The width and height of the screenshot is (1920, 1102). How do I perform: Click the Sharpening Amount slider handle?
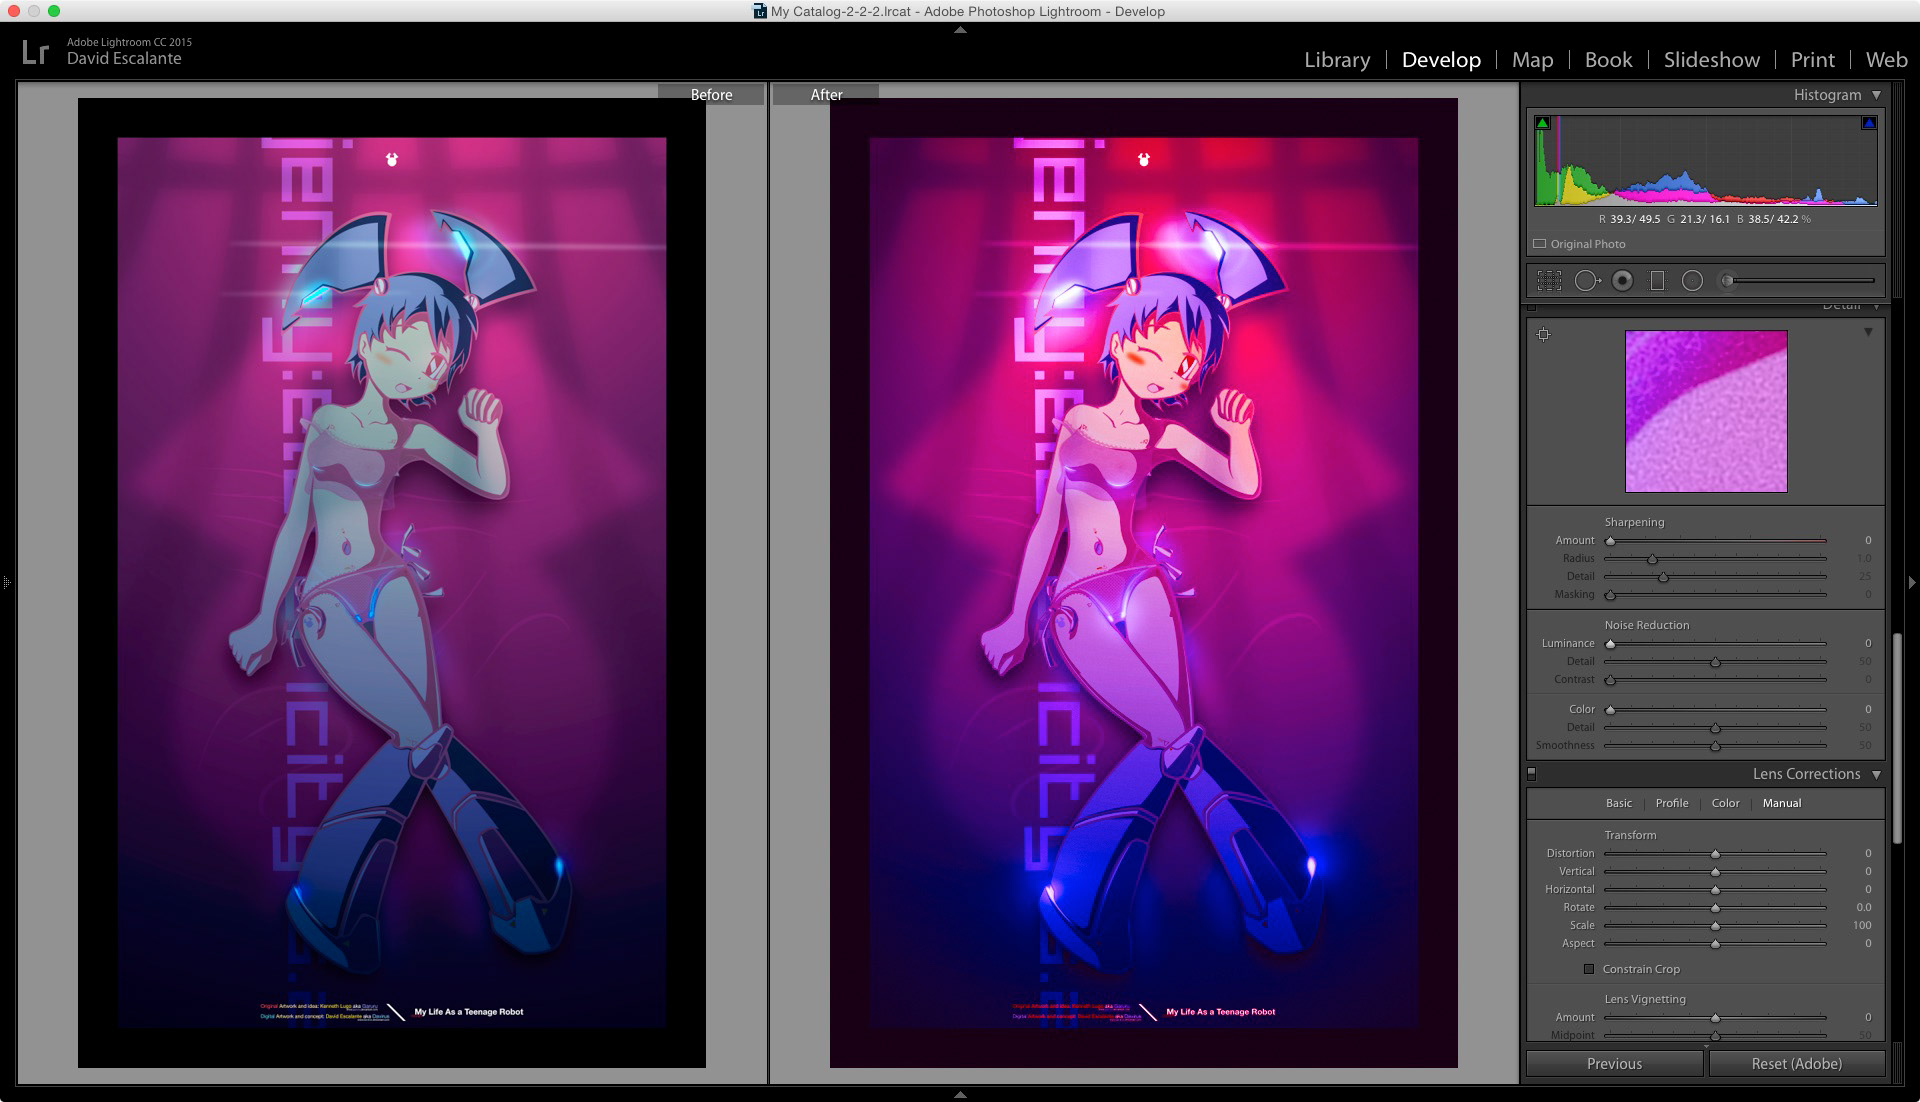pos(1610,541)
